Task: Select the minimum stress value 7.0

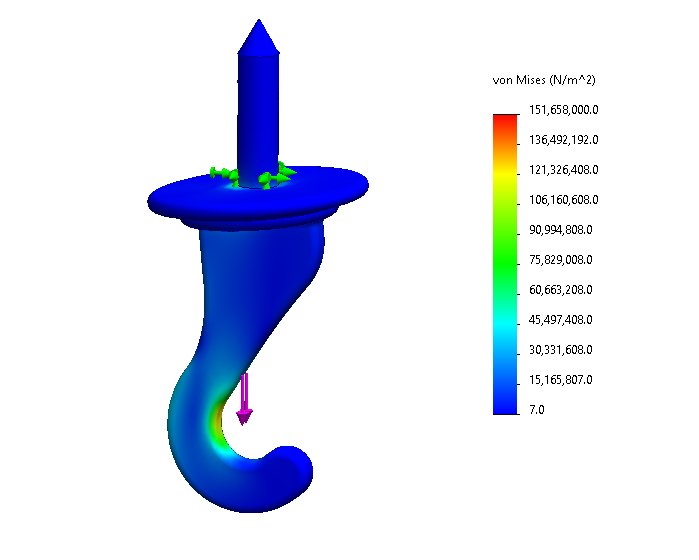Action: 537,410
